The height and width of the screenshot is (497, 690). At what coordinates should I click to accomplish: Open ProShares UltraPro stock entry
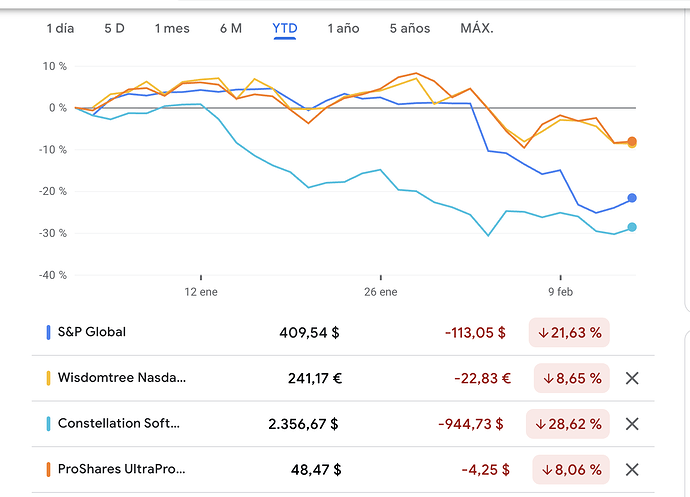(121, 469)
